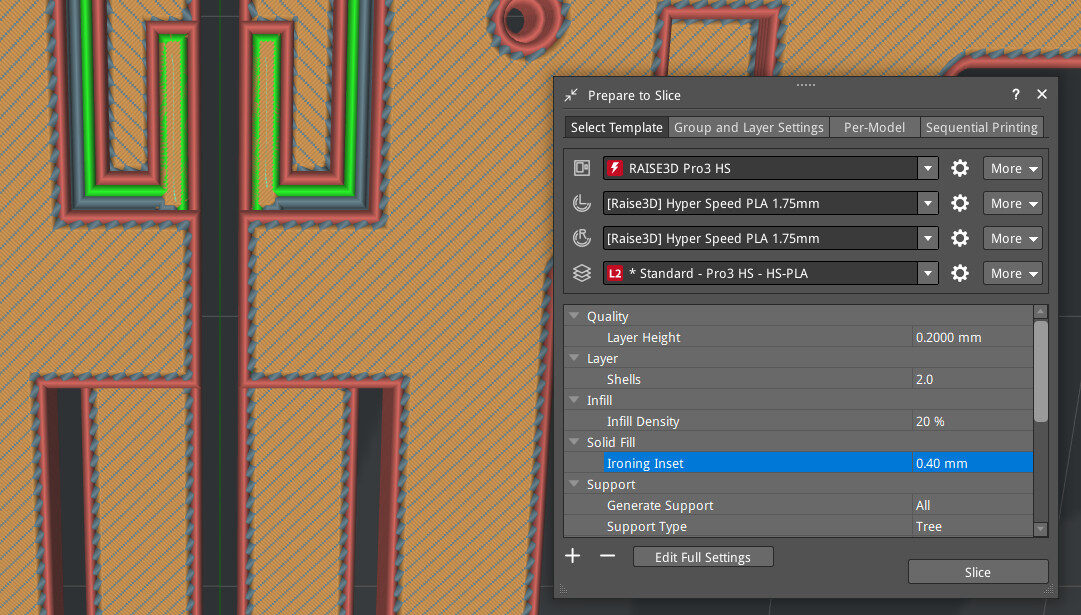
Task: Collapse the Quality settings group
Action: coord(574,316)
